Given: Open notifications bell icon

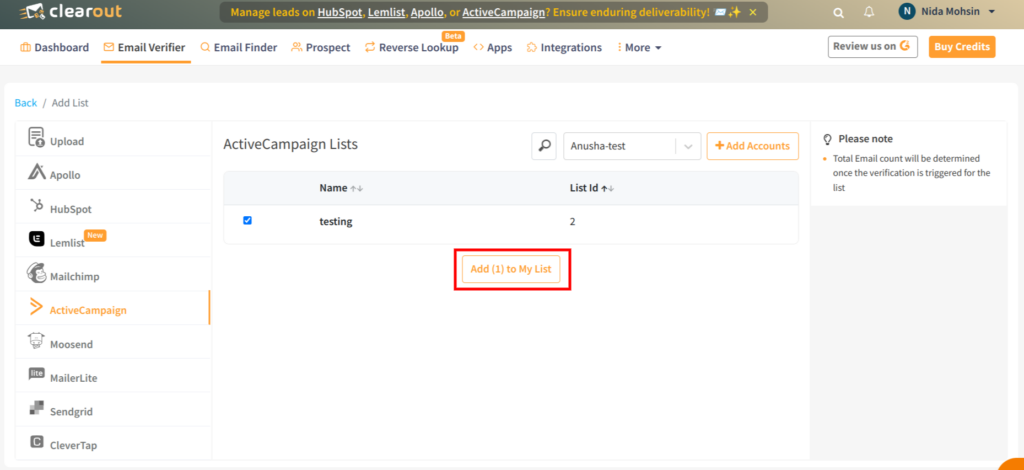Looking at the screenshot, I should click(x=869, y=12).
